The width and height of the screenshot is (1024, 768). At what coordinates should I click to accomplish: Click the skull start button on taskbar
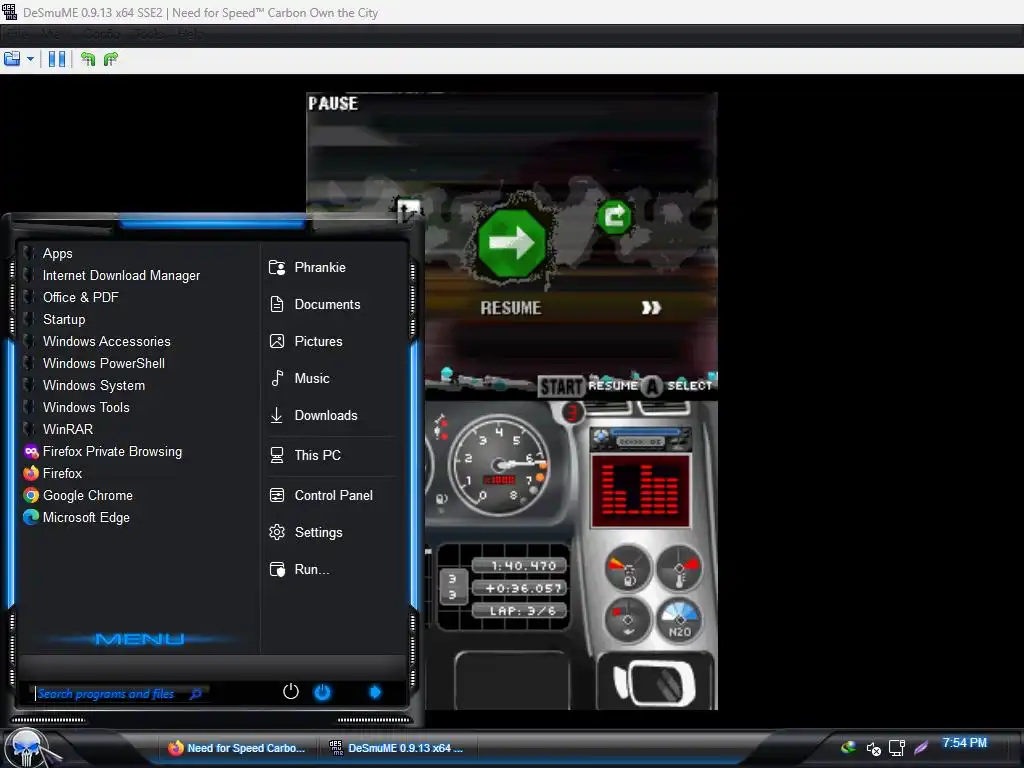[27, 748]
